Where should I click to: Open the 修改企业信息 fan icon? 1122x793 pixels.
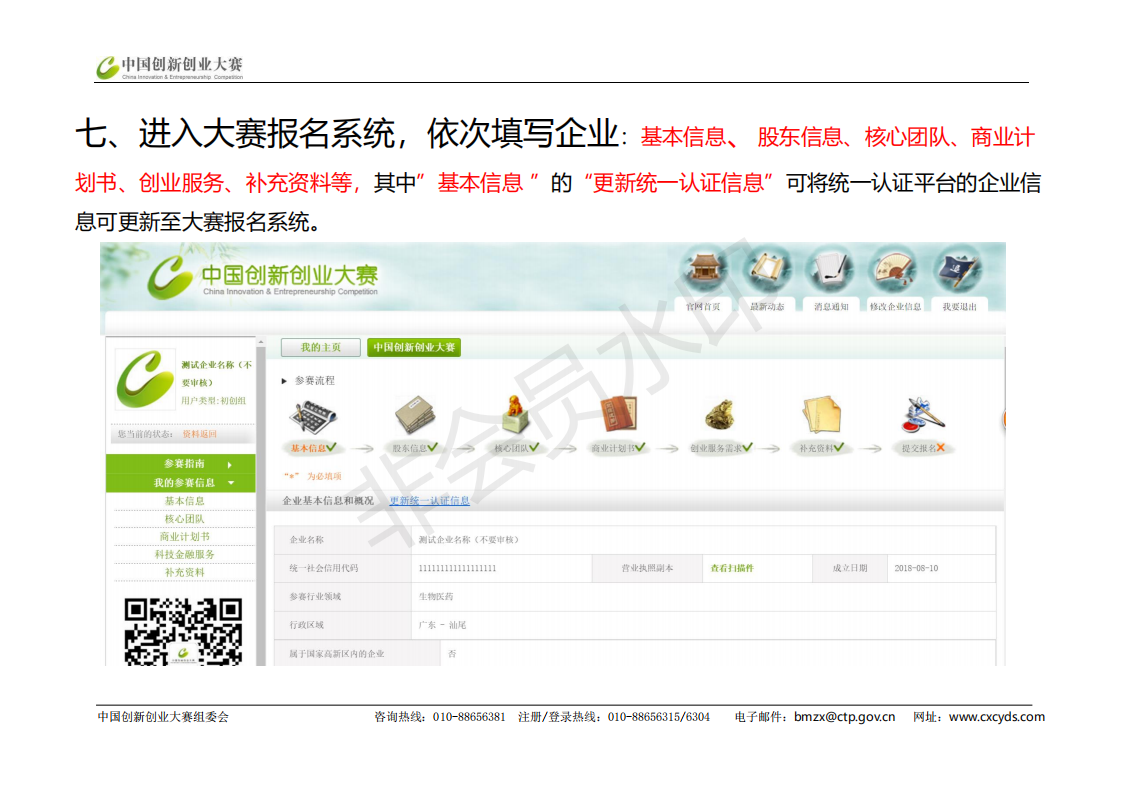[x=894, y=270]
